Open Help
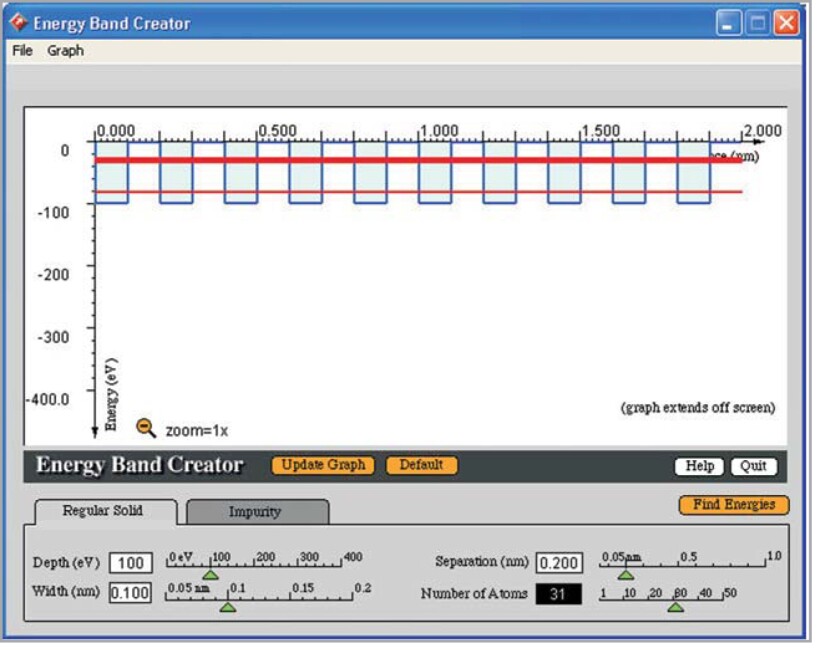 coord(699,467)
